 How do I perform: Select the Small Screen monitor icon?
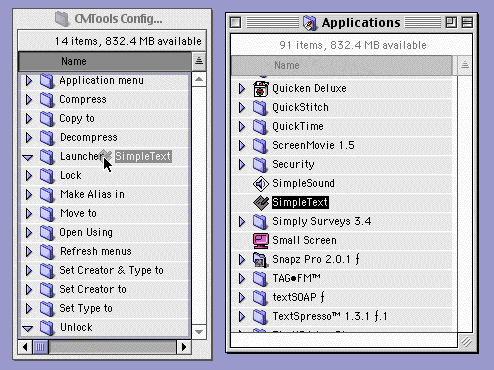(x=261, y=241)
